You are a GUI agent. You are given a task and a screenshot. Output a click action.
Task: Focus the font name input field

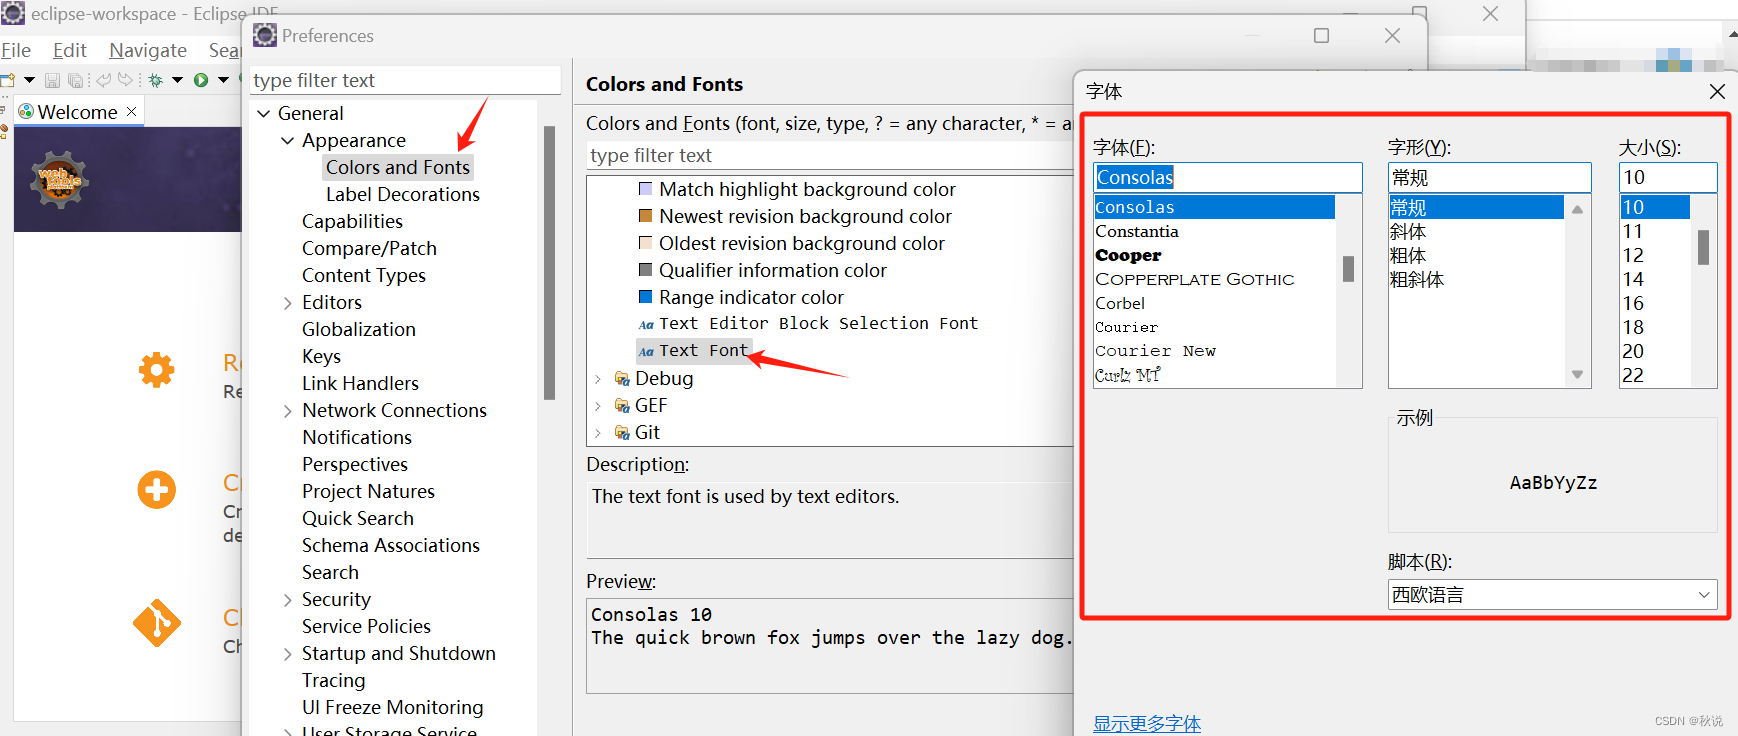point(1228,177)
